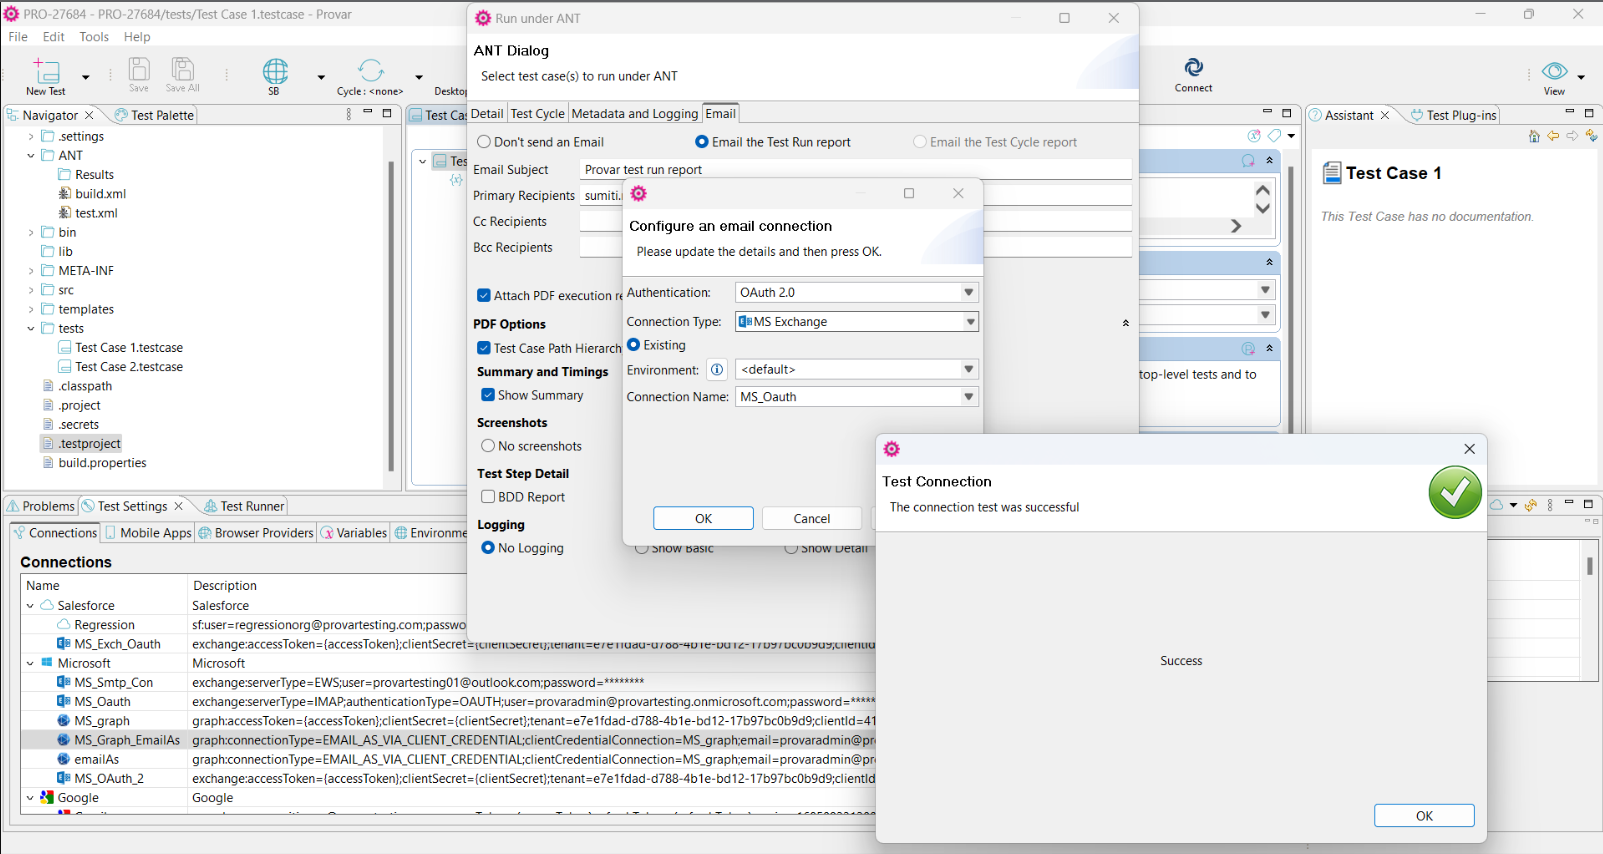This screenshot has width=1603, height=854.
Task: Open the Variables tab in Test Settings
Action: tap(353, 533)
